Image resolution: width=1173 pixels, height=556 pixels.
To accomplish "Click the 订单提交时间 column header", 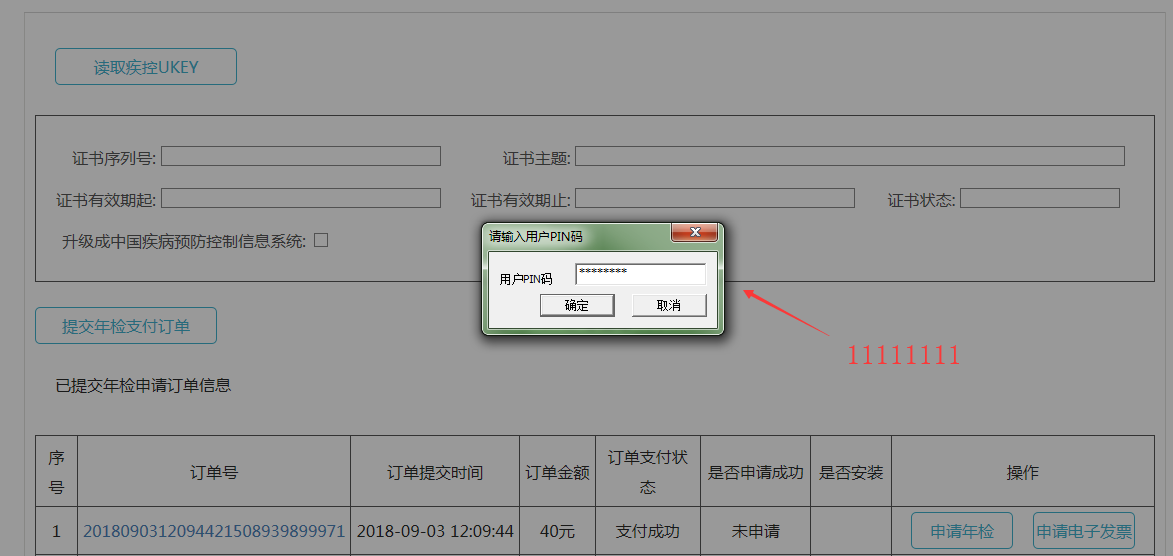I will tap(435, 472).
